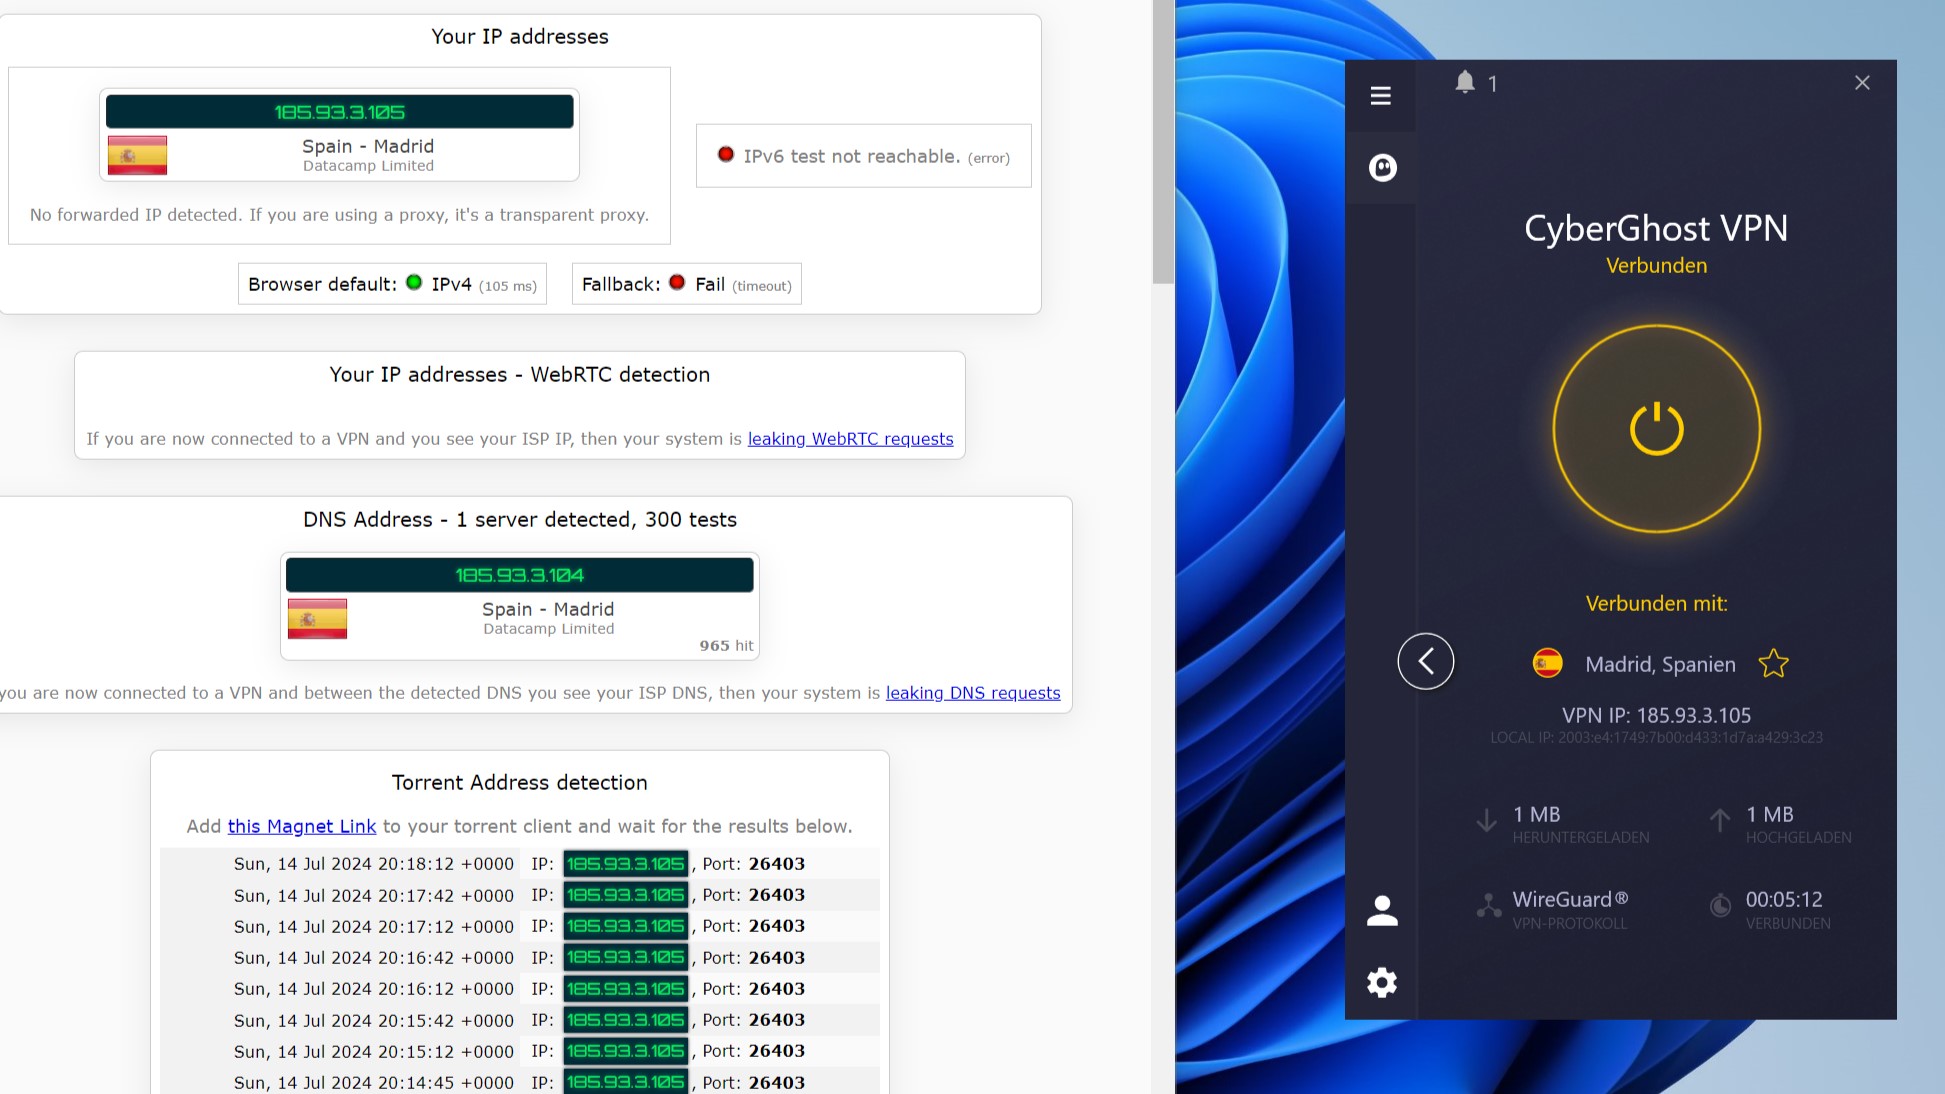Click torrent IP in 20:17:42 row
The width and height of the screenshot is (1945, 1094).
tap(626, 895)
